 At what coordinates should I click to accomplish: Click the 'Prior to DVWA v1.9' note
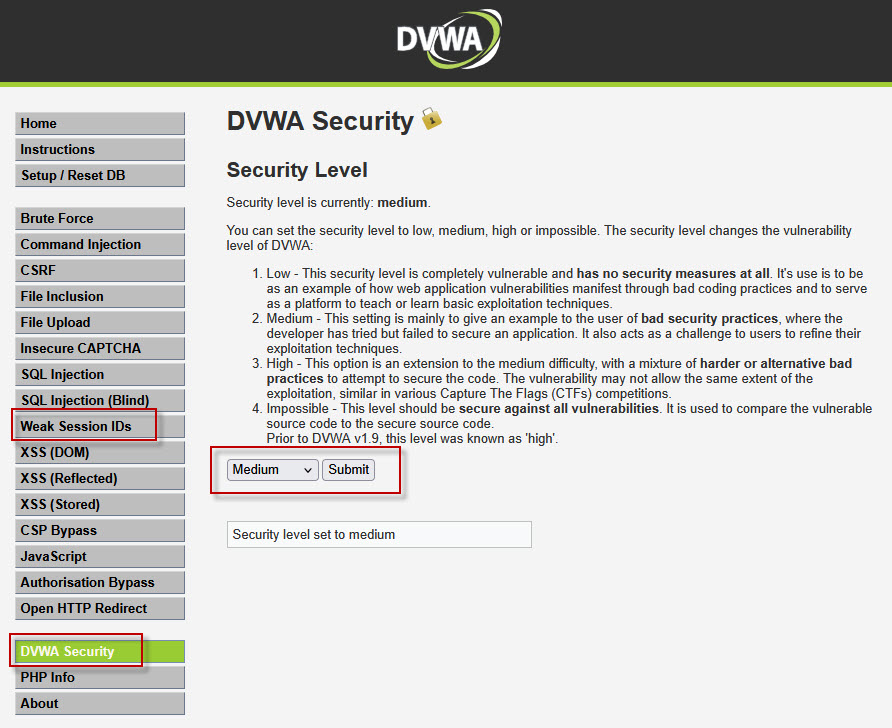tap(412, 439)
